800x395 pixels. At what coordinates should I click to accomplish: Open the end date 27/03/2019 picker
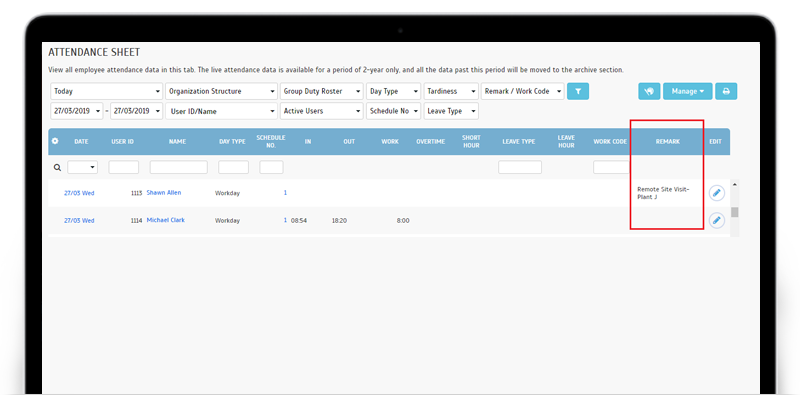[137, 111]
